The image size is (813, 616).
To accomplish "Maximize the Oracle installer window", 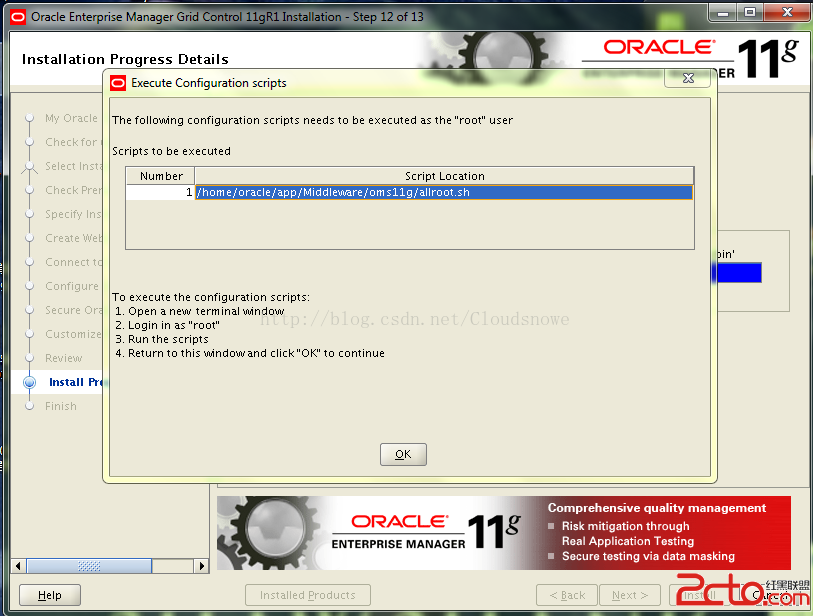I will (x=750, y=13).
